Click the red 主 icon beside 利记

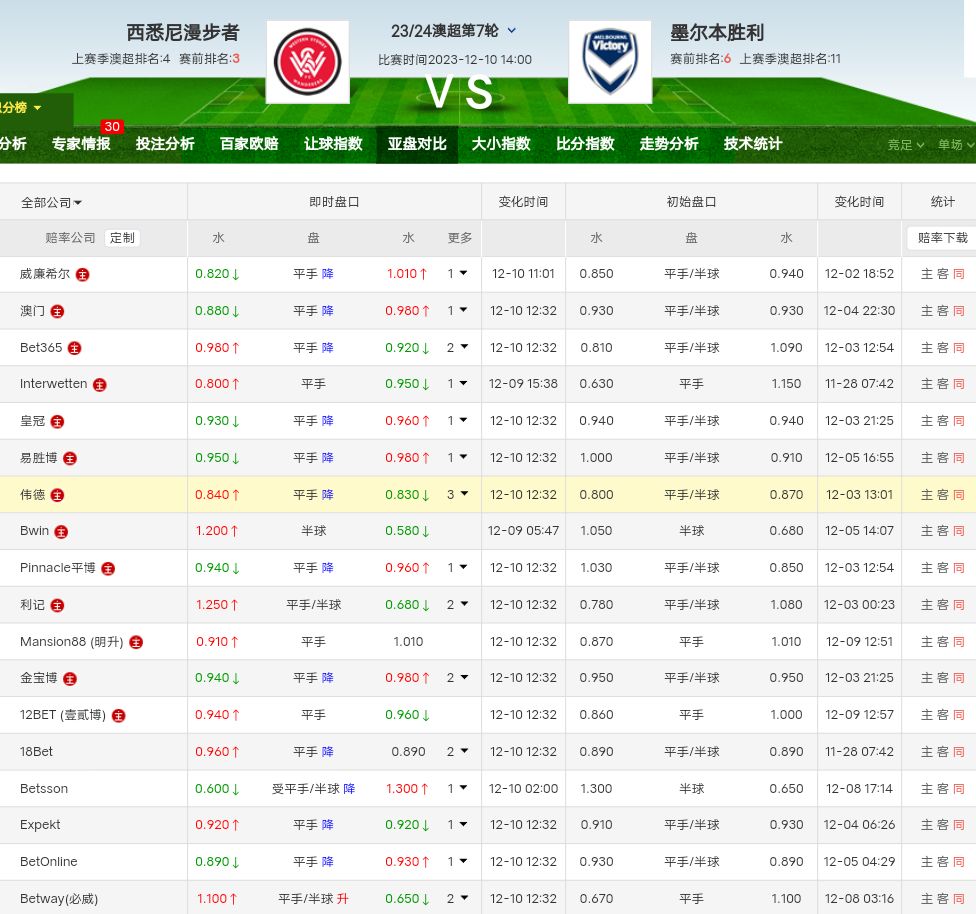coord(57,605)
